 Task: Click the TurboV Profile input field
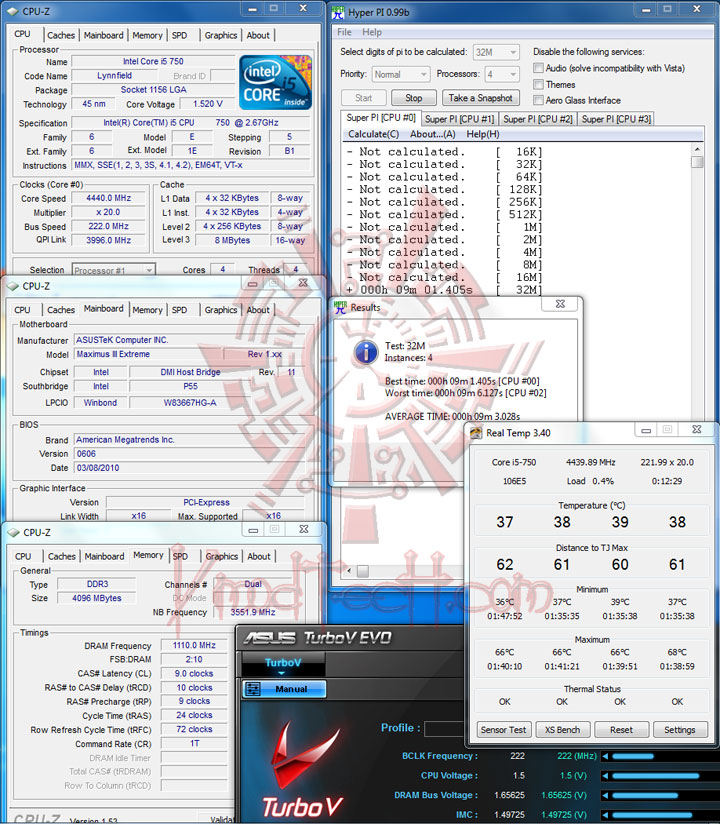(445, 728)
